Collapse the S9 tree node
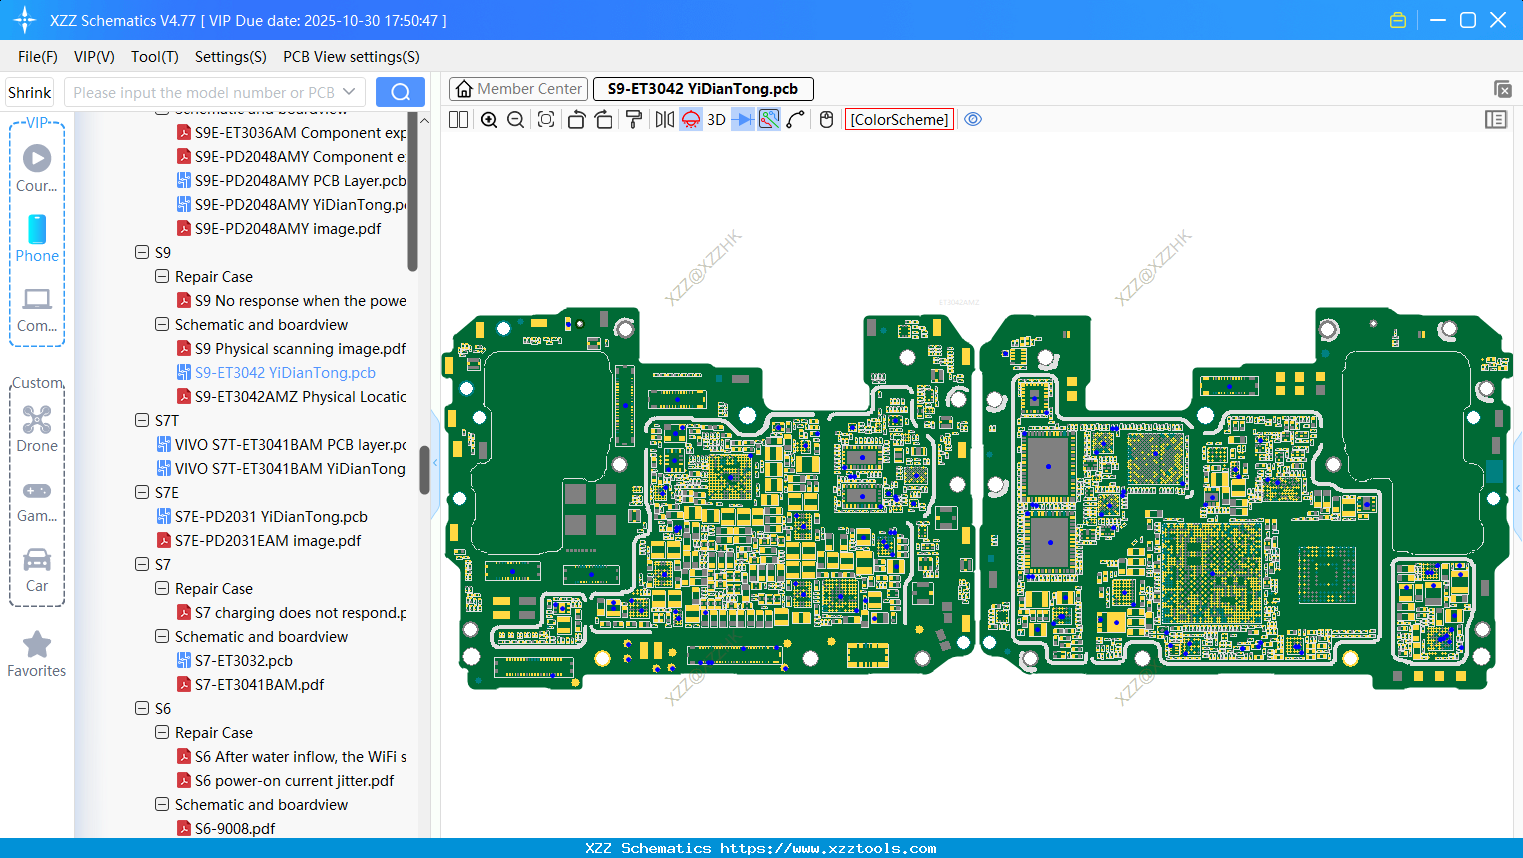Viewport: 1523px width, 858px height. pos(142,253)
